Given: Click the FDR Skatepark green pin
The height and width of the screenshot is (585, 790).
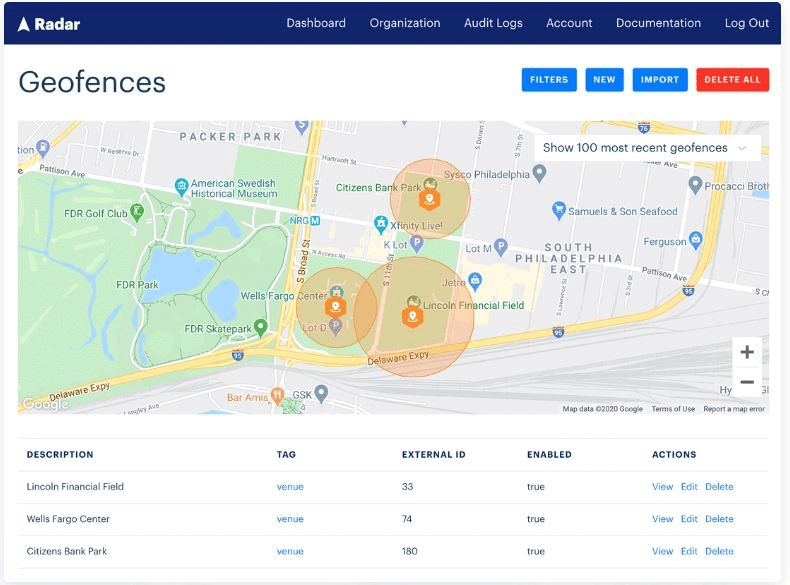Looking at the screenshot, I should 260,328.
